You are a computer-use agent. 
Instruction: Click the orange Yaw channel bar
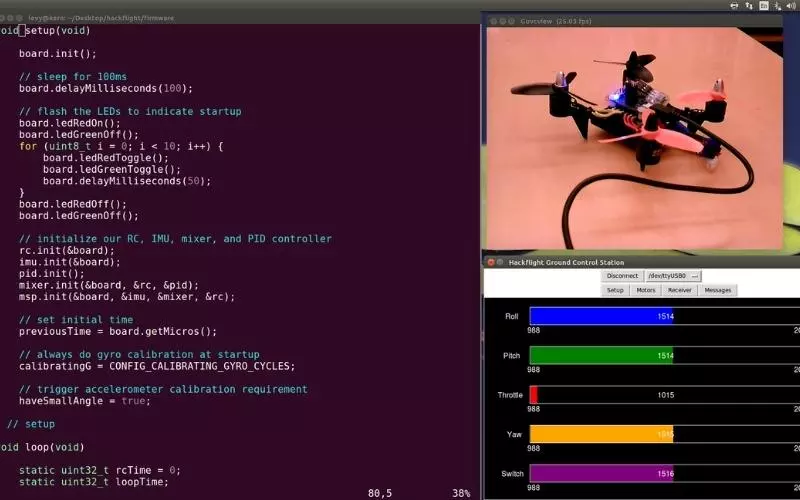(602, 434)
